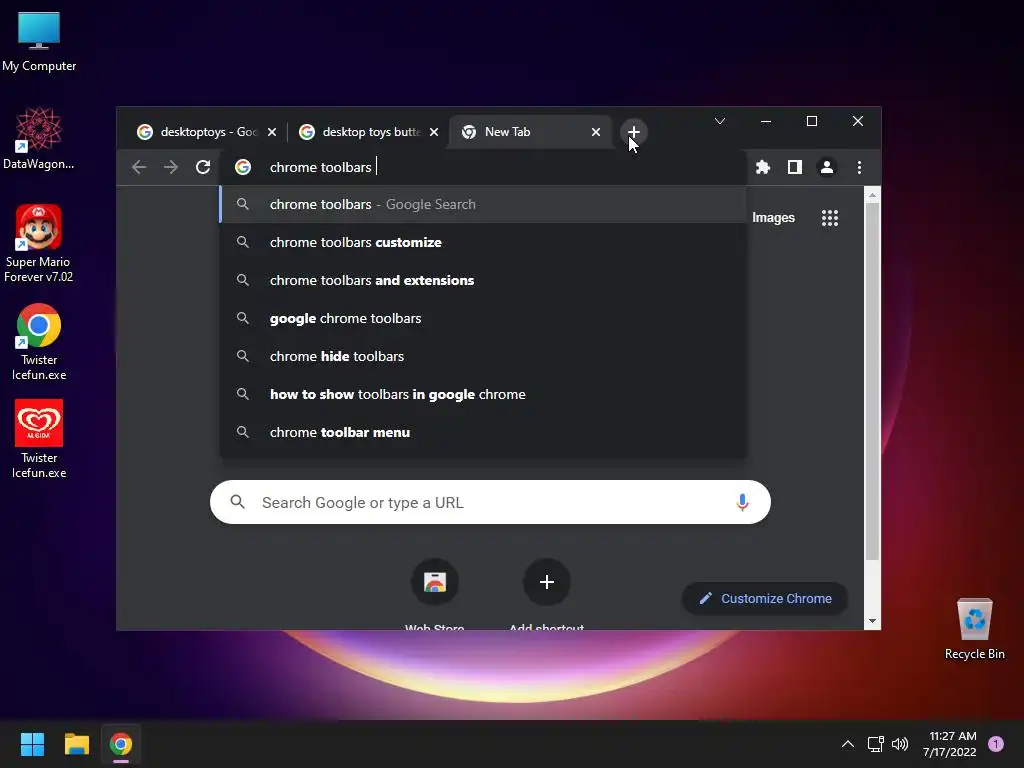The image size is (1024, 768).
Task: Close the New Tab tab
Action: click(596, 132)
